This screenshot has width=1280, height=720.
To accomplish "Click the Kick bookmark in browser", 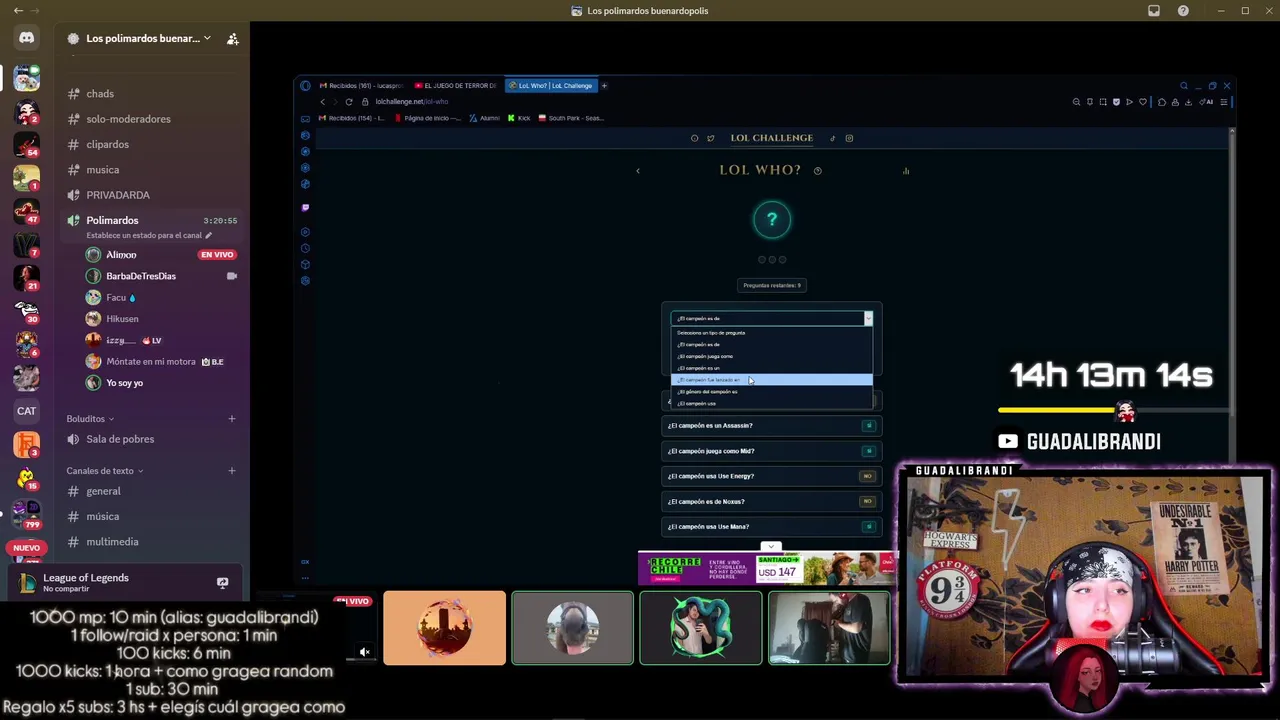I will [x=519, y=118].
